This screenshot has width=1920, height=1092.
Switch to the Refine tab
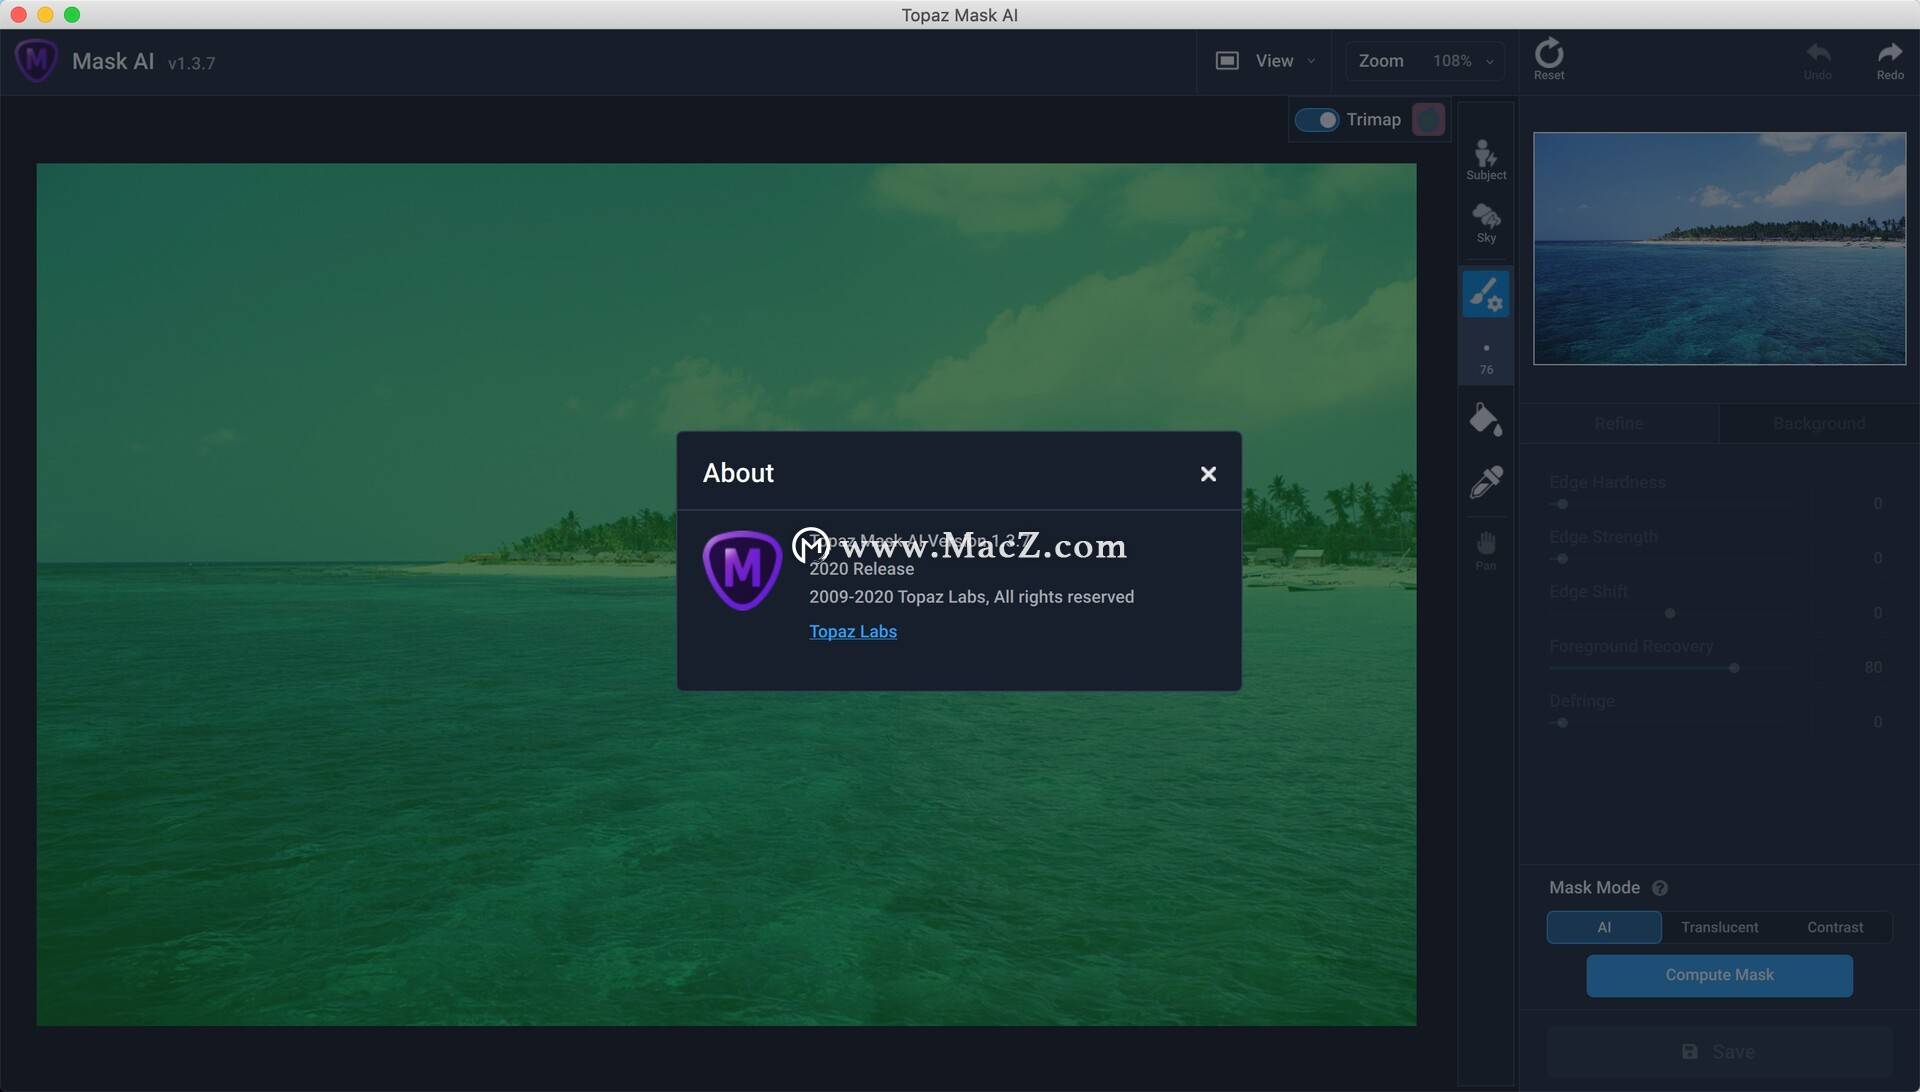pos(1619,423)
